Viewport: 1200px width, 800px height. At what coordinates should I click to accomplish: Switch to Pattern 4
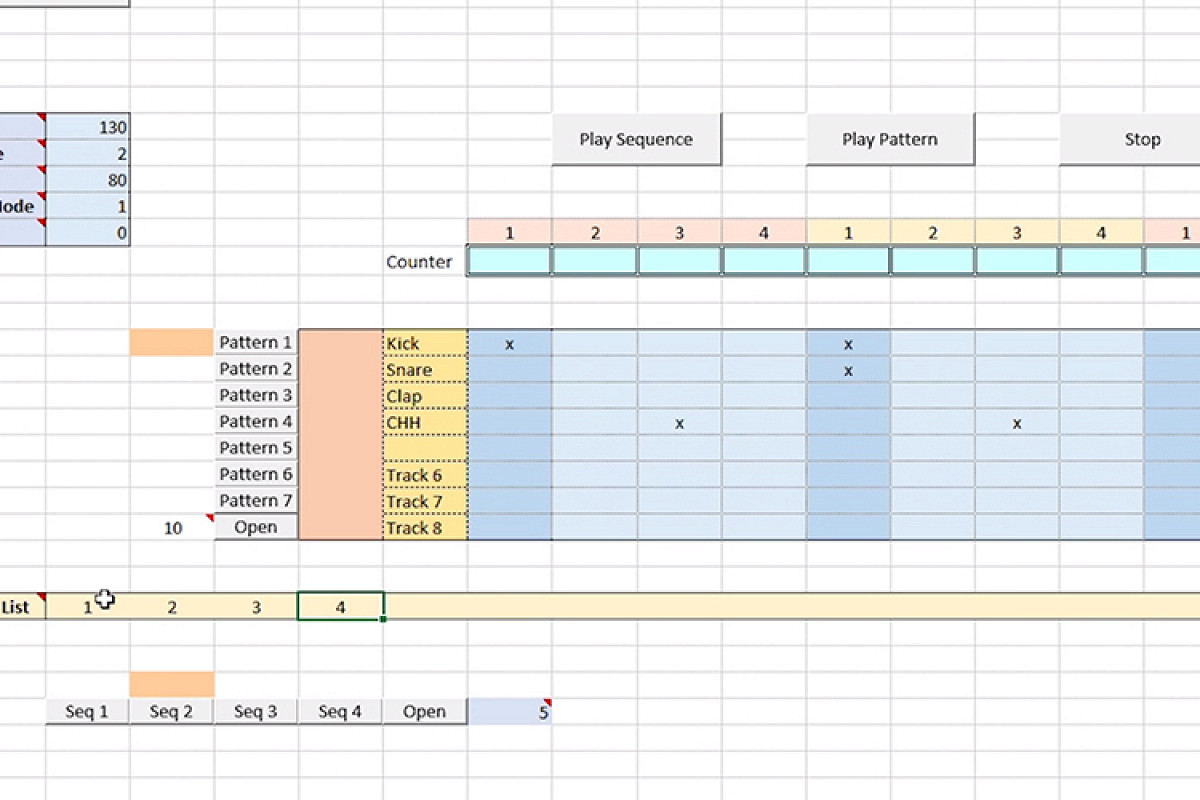point(256,422)
